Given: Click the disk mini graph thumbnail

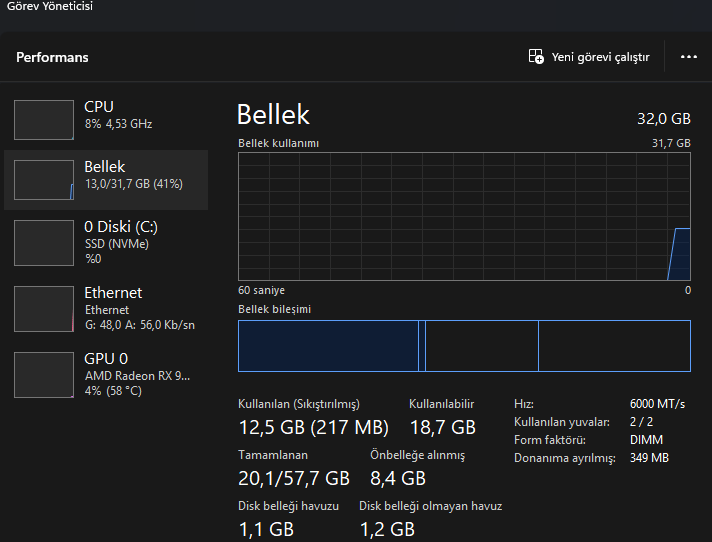Looking at the screenshot, I should [44, 243].
